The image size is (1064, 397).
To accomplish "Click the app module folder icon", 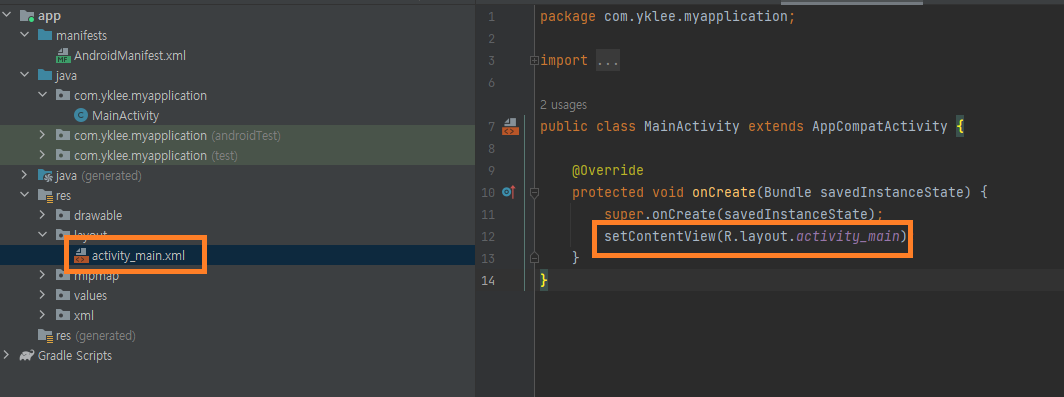I will click(27, 16).
